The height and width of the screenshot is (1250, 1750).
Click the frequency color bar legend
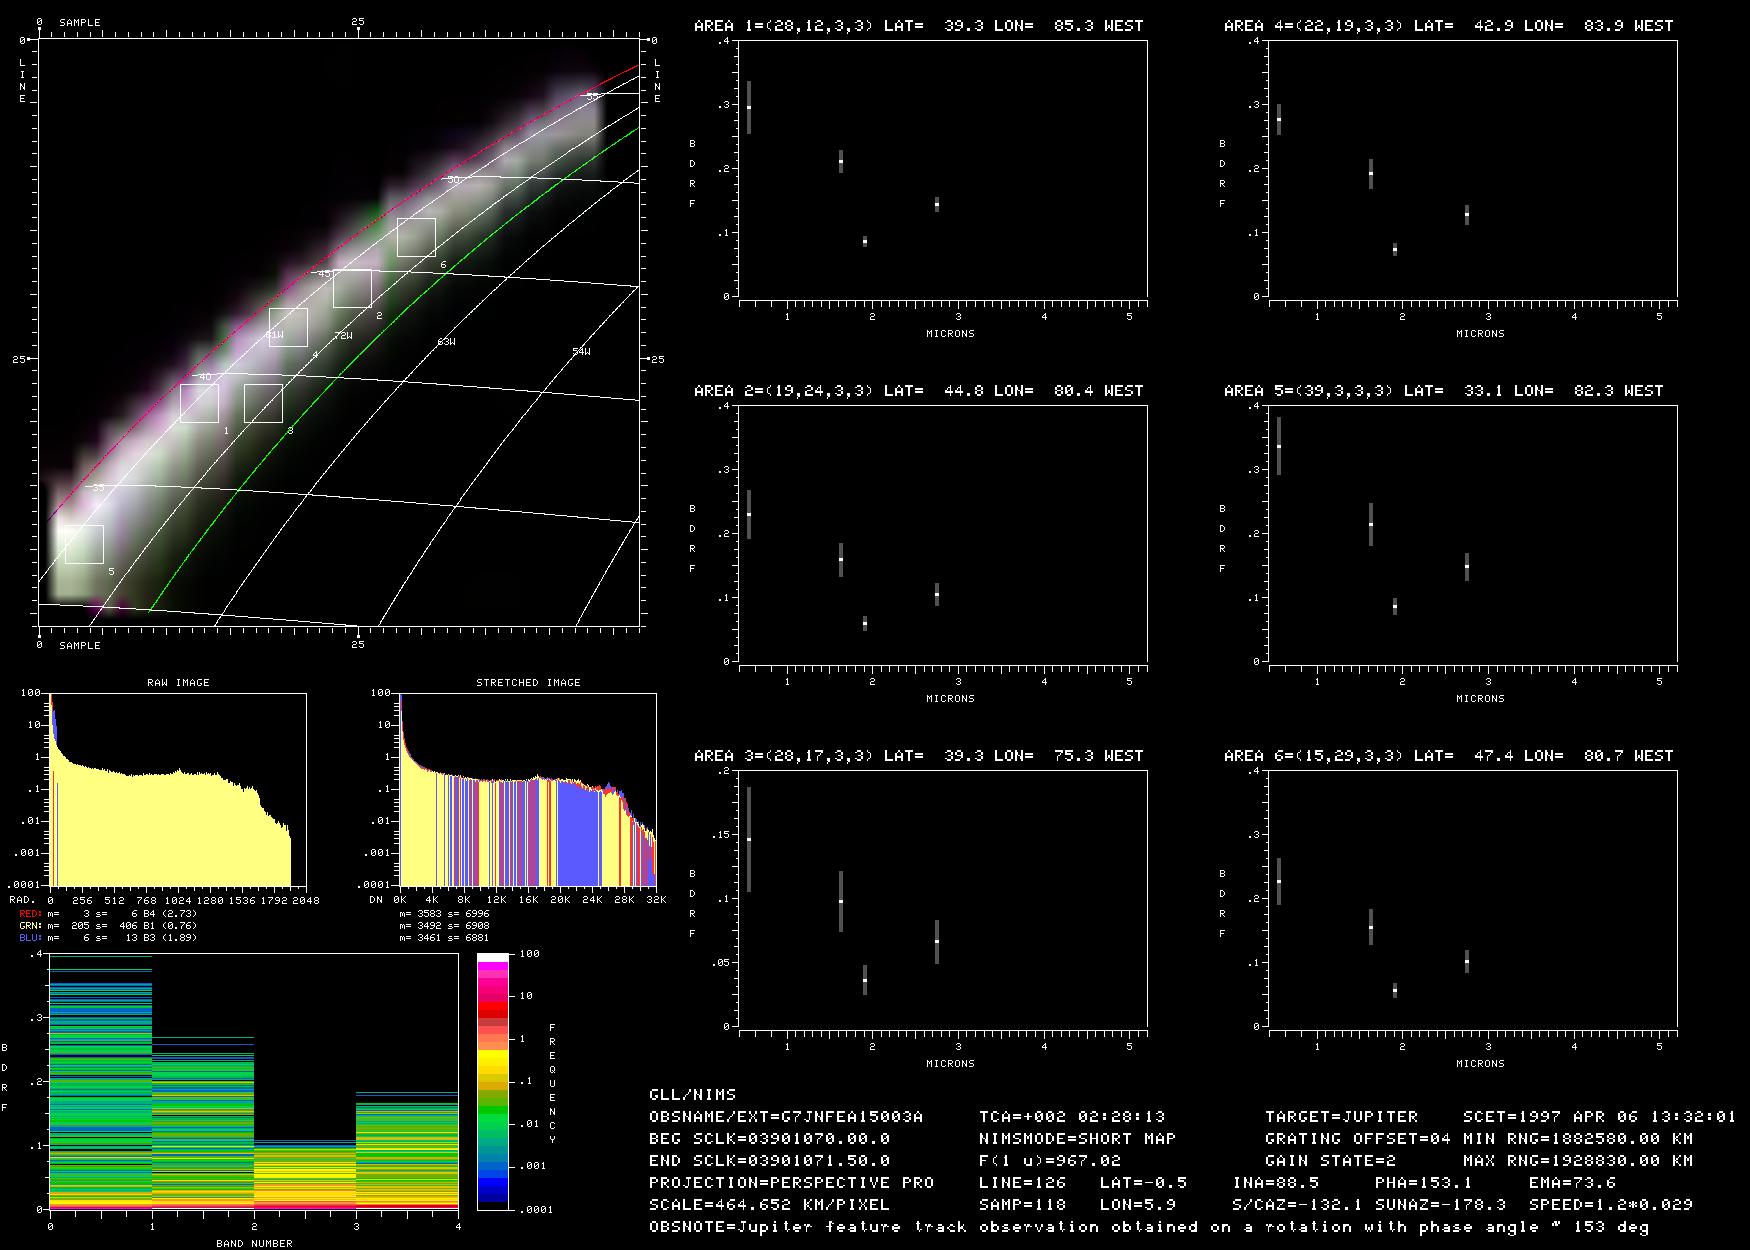(x=494, y=1081)
